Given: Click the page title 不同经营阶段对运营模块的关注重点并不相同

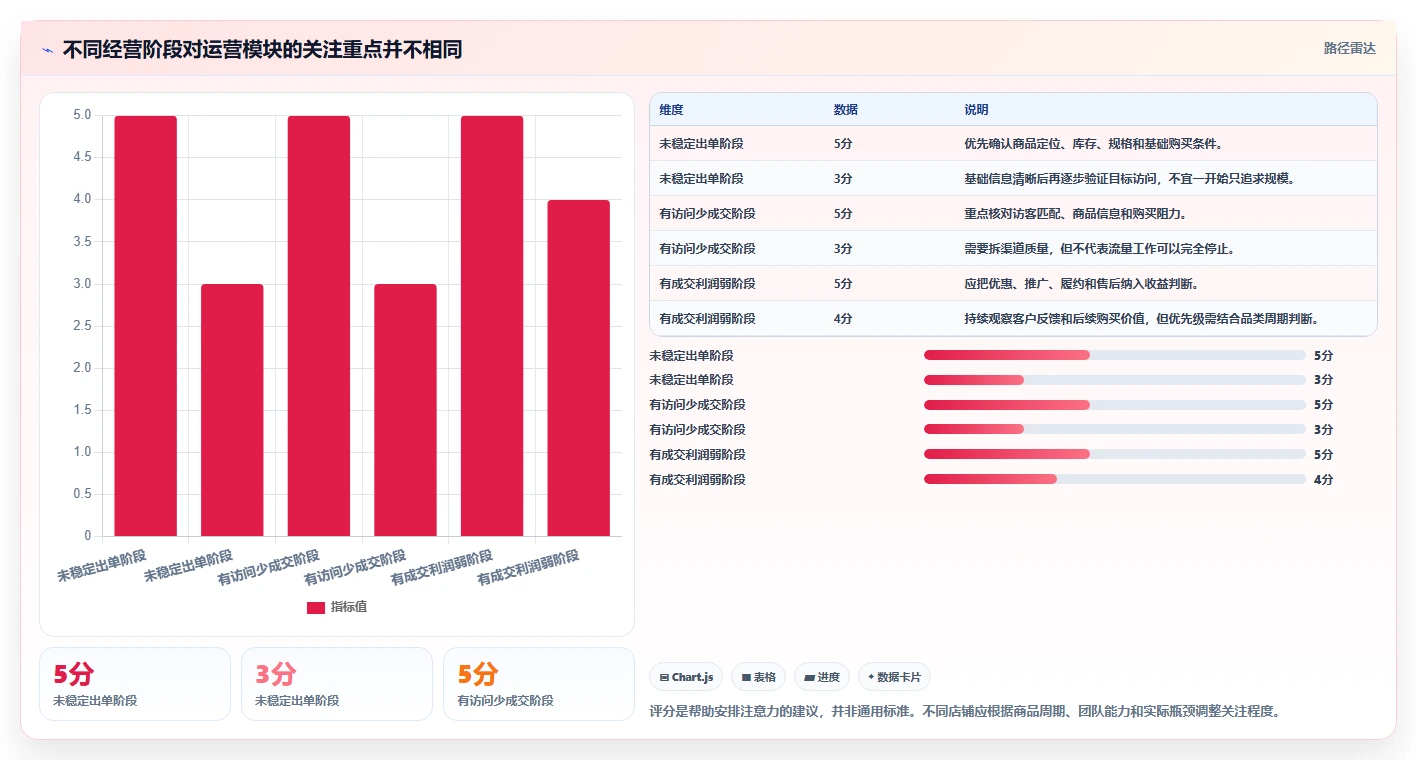Looking at the screenshot, I should 262,50.
